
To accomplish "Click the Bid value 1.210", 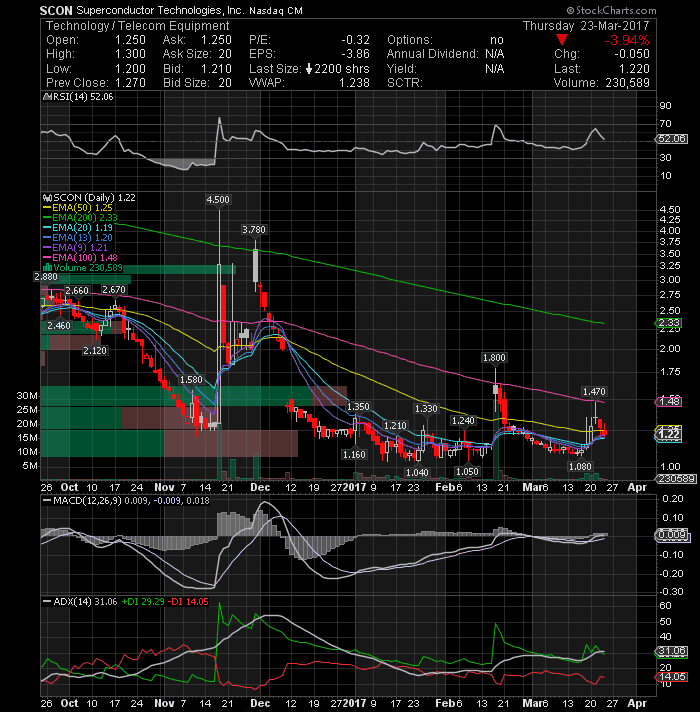I will point(216,69).
